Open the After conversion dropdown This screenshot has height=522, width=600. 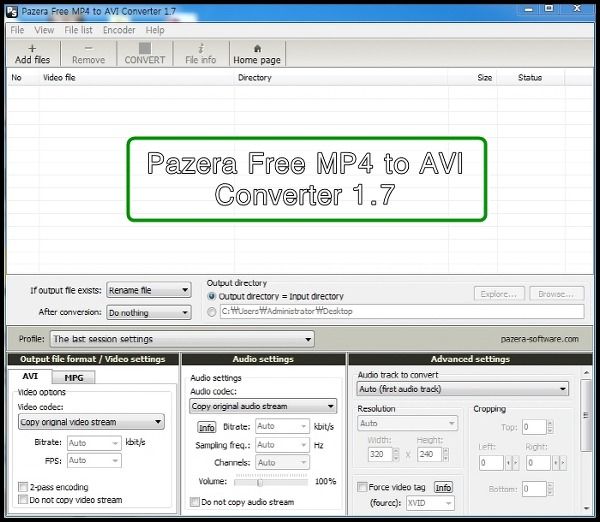[x=149, y=313]
